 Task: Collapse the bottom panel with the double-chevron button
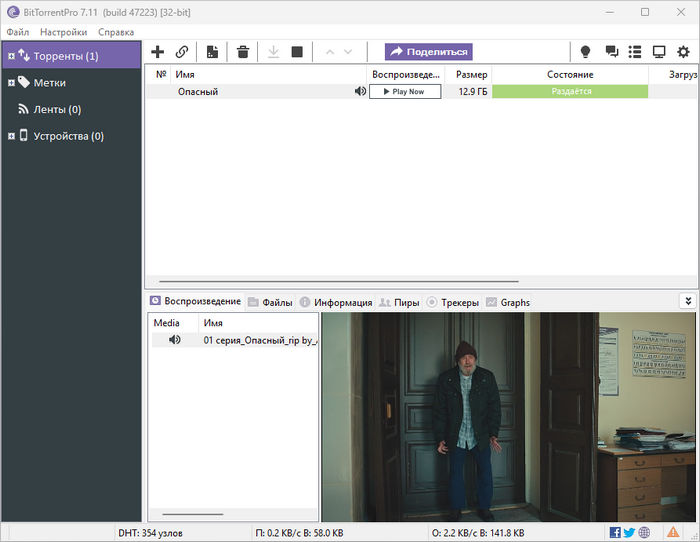tap(687, 301)
